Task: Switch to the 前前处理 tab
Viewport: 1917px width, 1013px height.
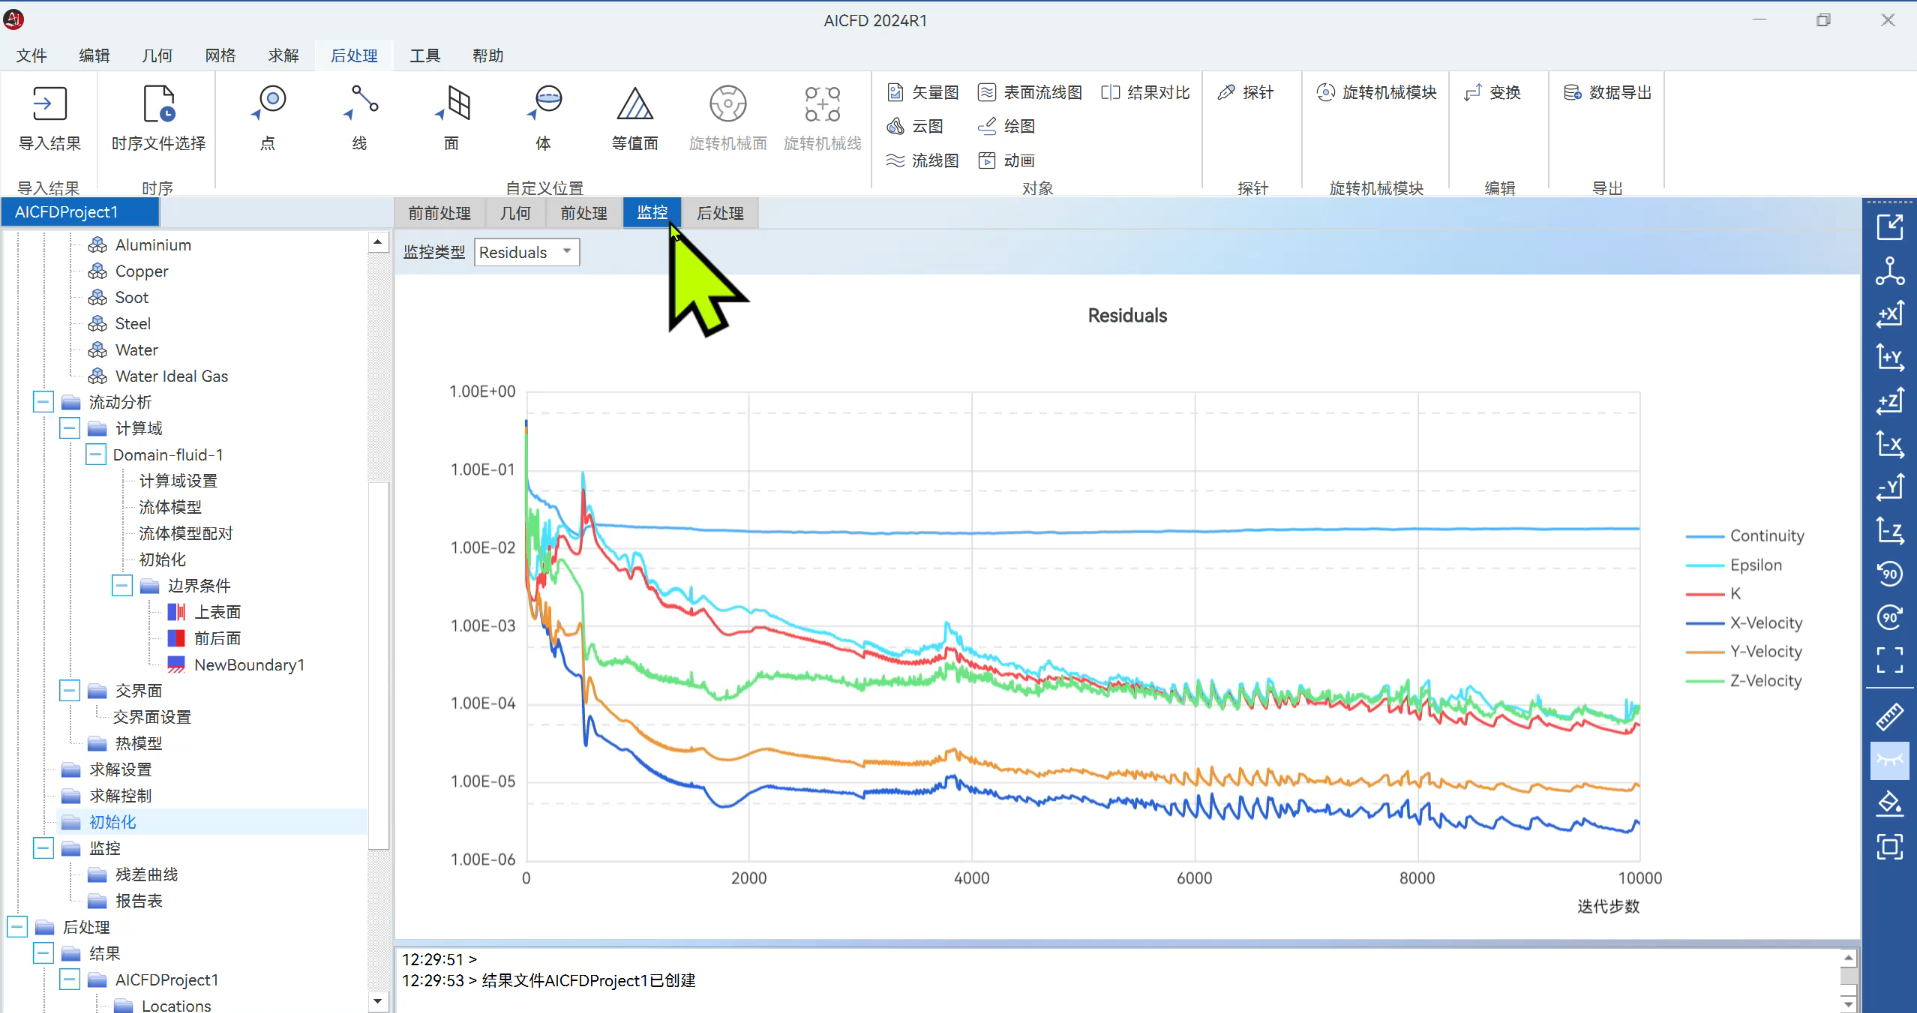Action: click(x=440, y=213)
